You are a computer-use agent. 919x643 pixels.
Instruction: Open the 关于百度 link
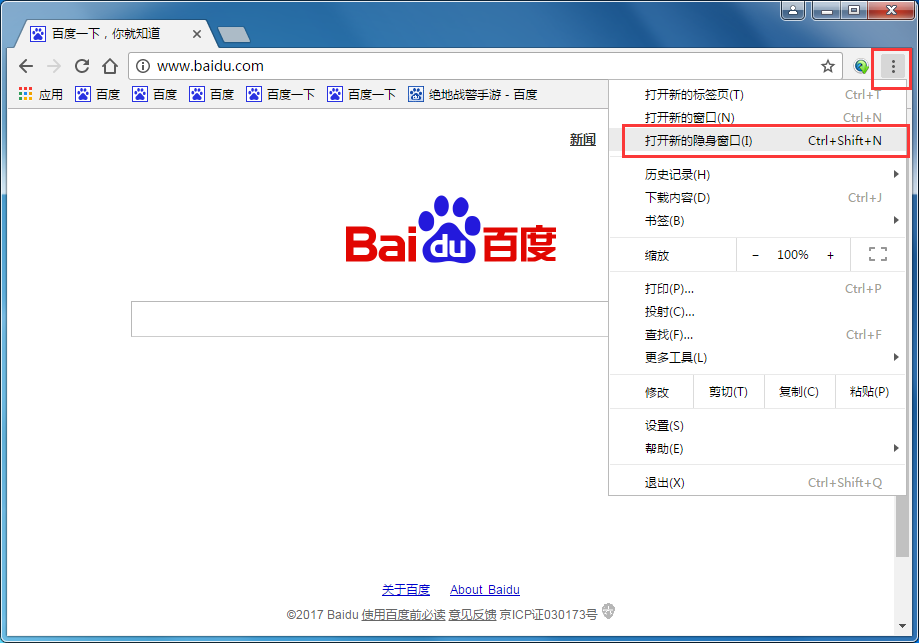(405, 589)
